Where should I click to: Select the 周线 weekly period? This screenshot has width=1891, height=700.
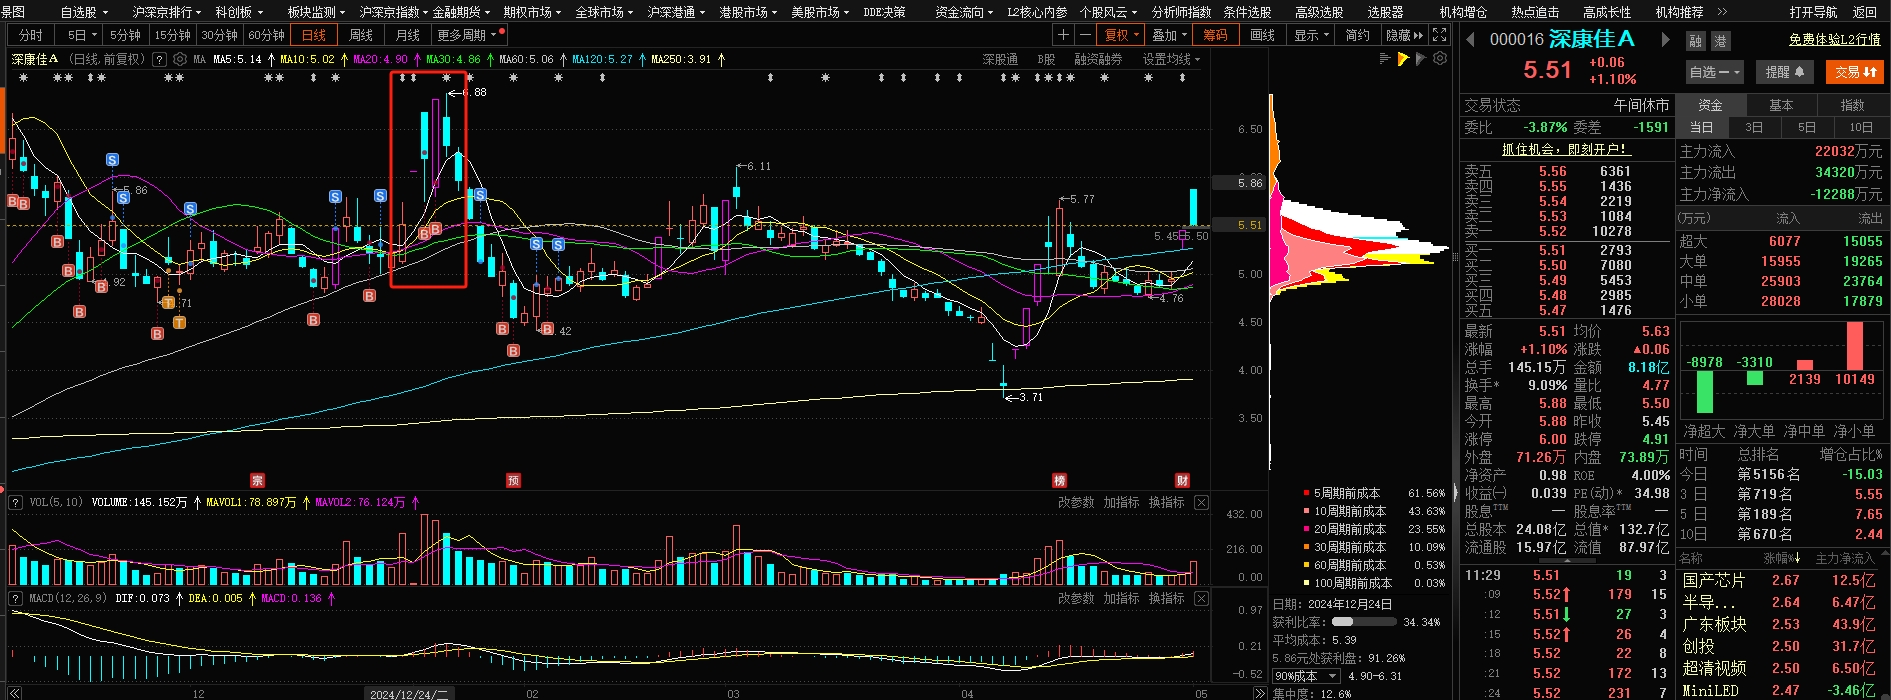click(361, 35)
